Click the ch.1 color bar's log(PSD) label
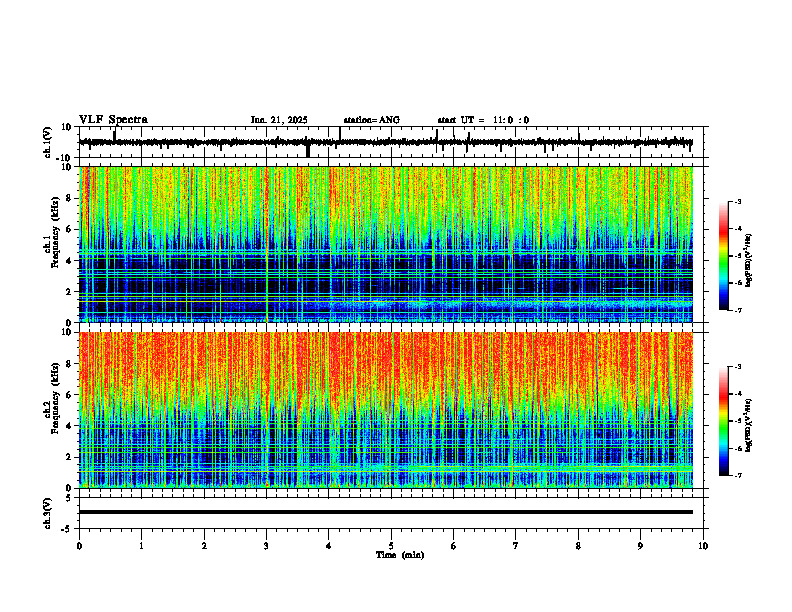 tap(749, 260)
